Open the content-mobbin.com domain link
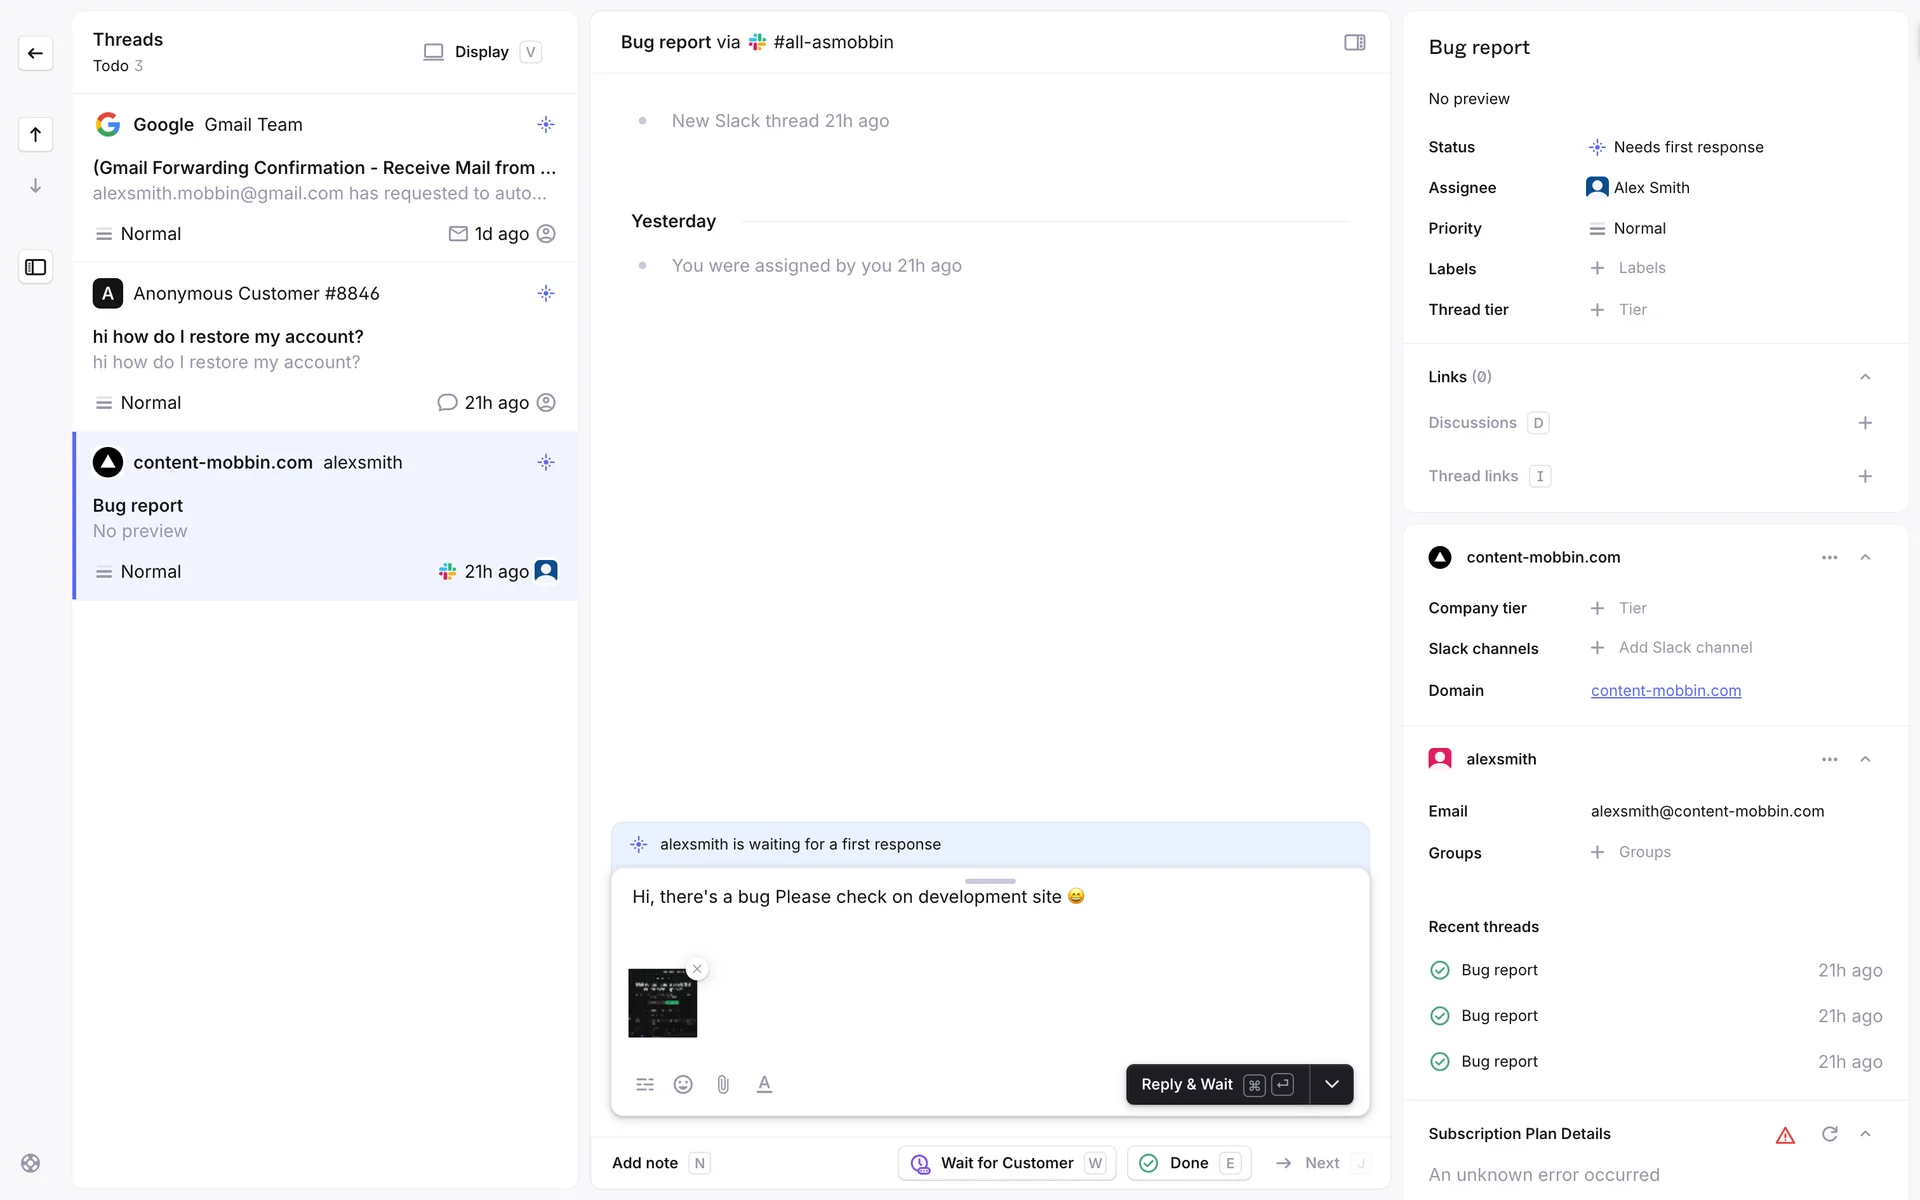The width and height of the screenshot is (1920, 1200). click(x=1665, y=690)
